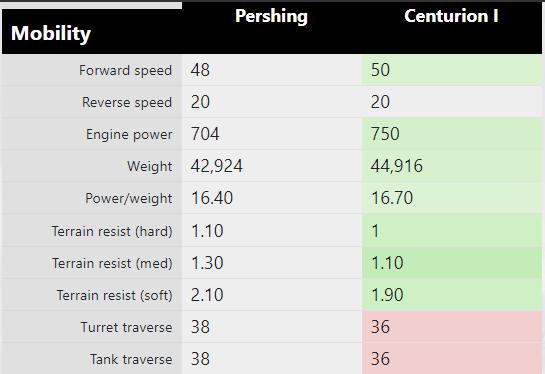Click Centurion's engine power value 750
This screenshot has height=374, width=545.
(x=385, y=134)
